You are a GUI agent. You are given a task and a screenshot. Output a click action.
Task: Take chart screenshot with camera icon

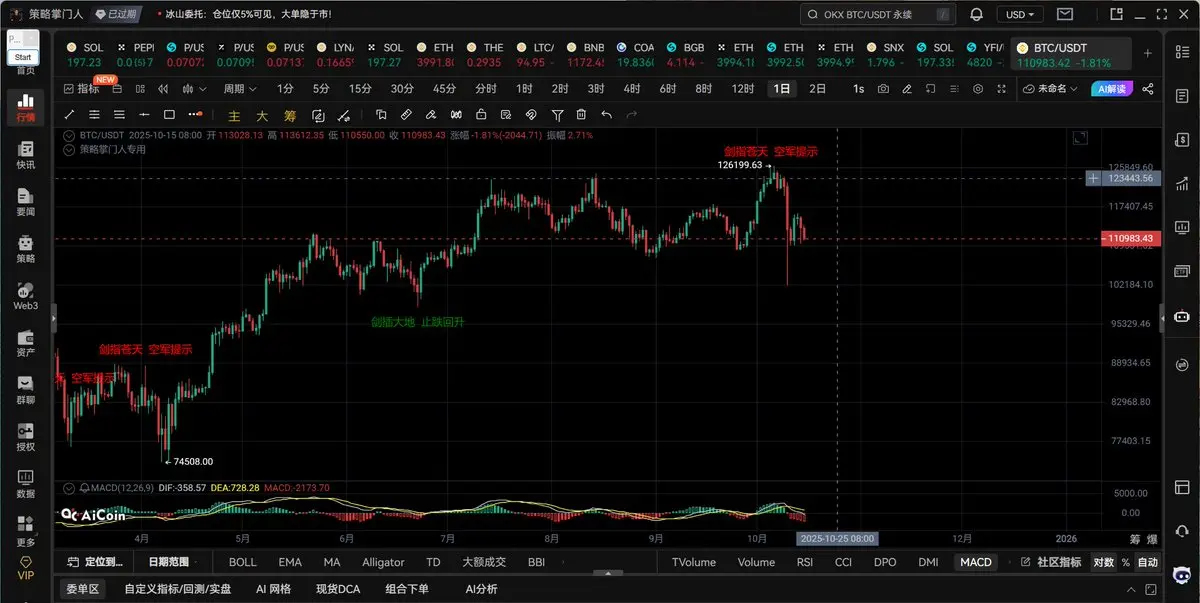883,89
